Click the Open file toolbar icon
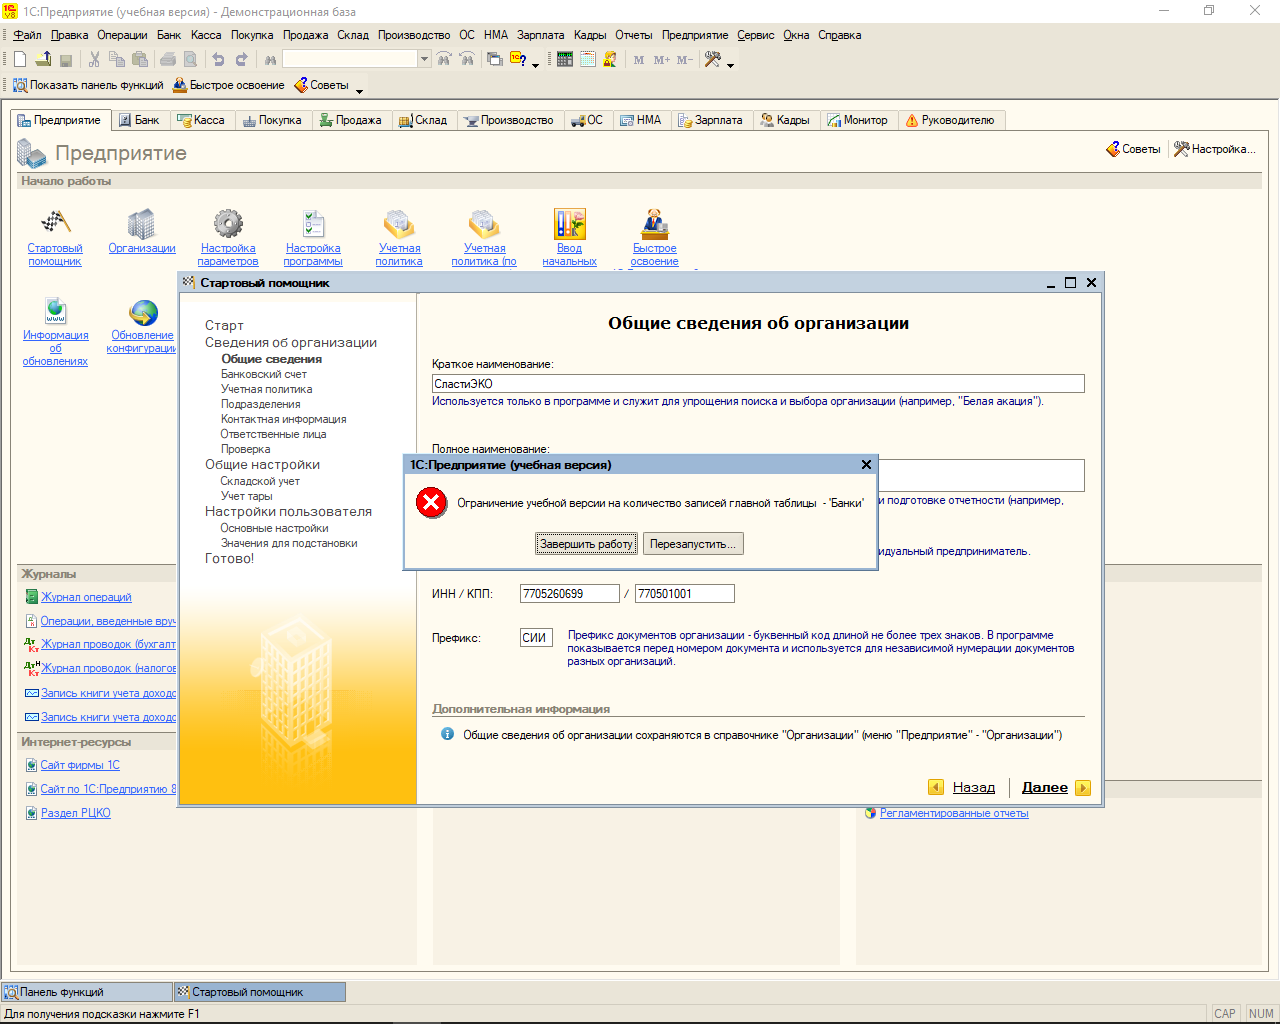1280x1024 pixels. 43,59
